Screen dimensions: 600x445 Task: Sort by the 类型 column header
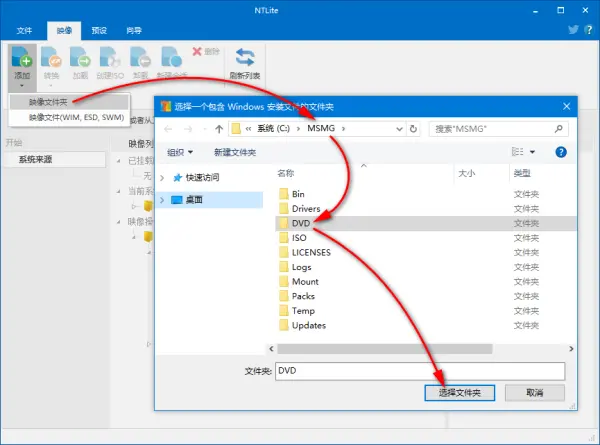coord(522,173)
